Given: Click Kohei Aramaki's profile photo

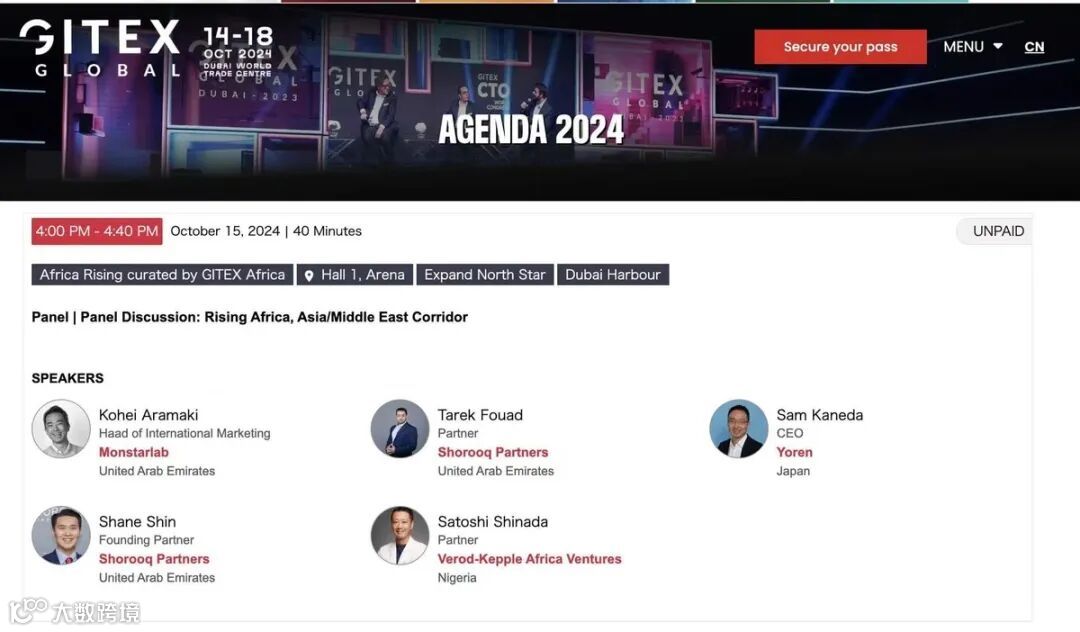Looking at the screenshot, I should (x=61, y=429).
